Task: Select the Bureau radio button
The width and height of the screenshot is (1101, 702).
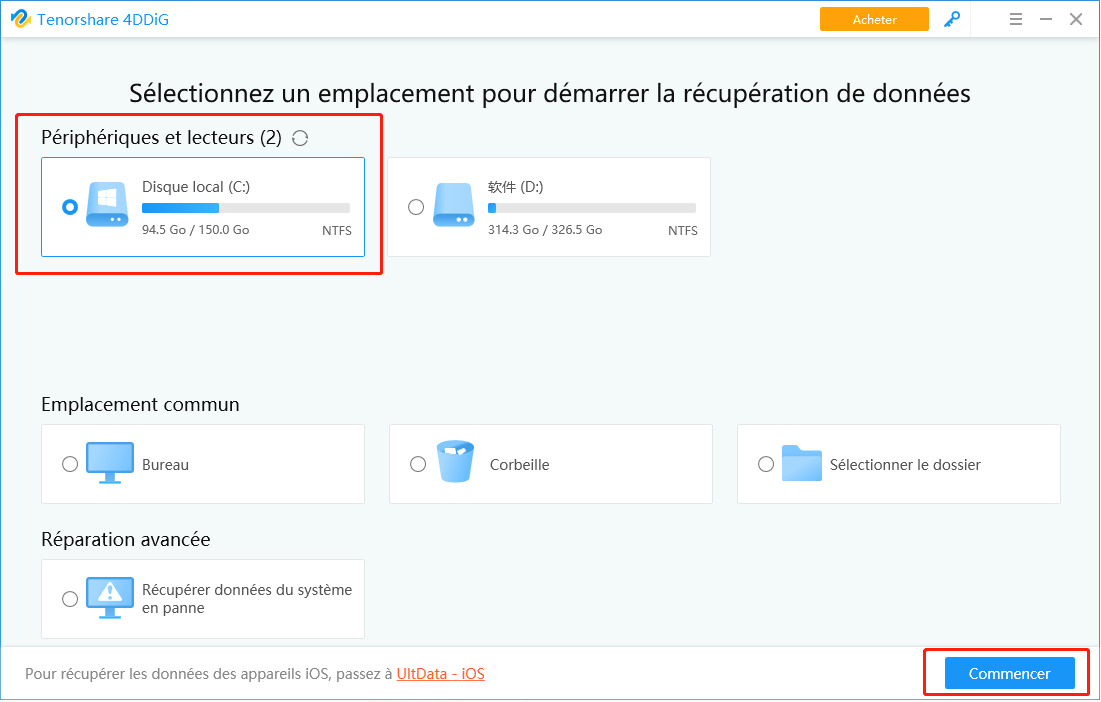Action: click(70, 464)
